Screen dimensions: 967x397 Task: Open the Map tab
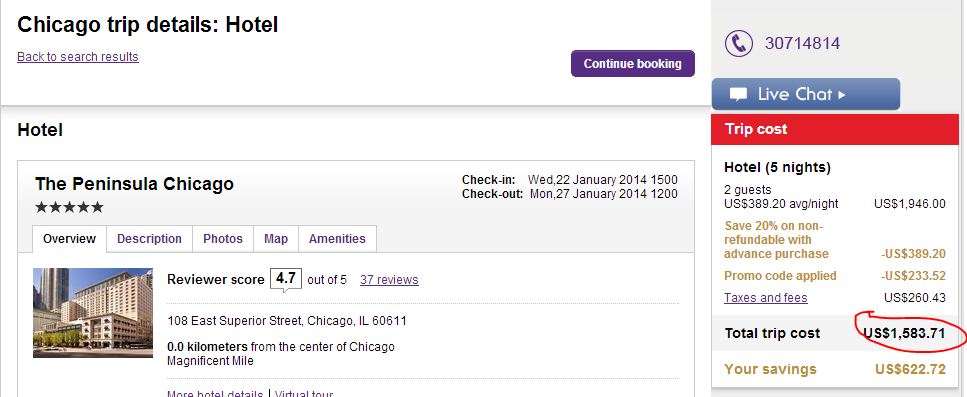point(276,239)
